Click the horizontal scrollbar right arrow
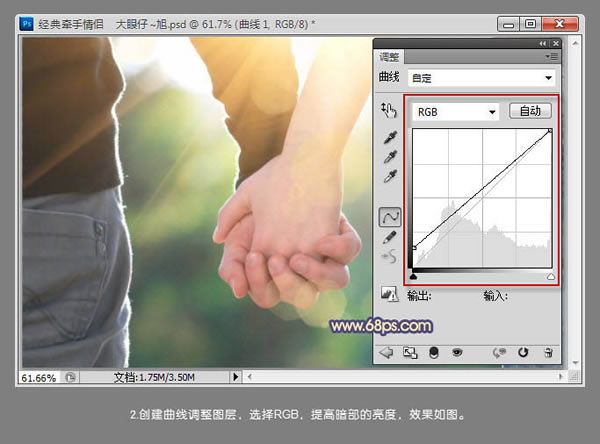 coord(561,377)
